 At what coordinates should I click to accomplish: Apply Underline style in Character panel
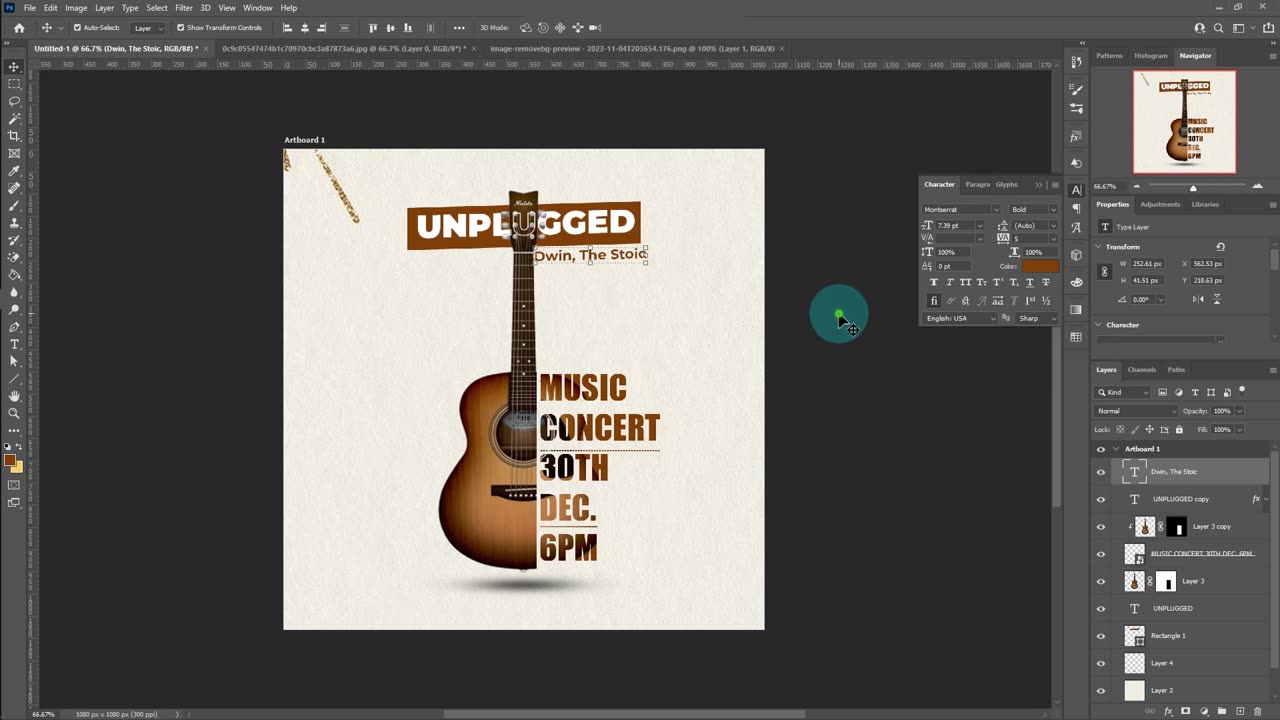(1030, 283)
